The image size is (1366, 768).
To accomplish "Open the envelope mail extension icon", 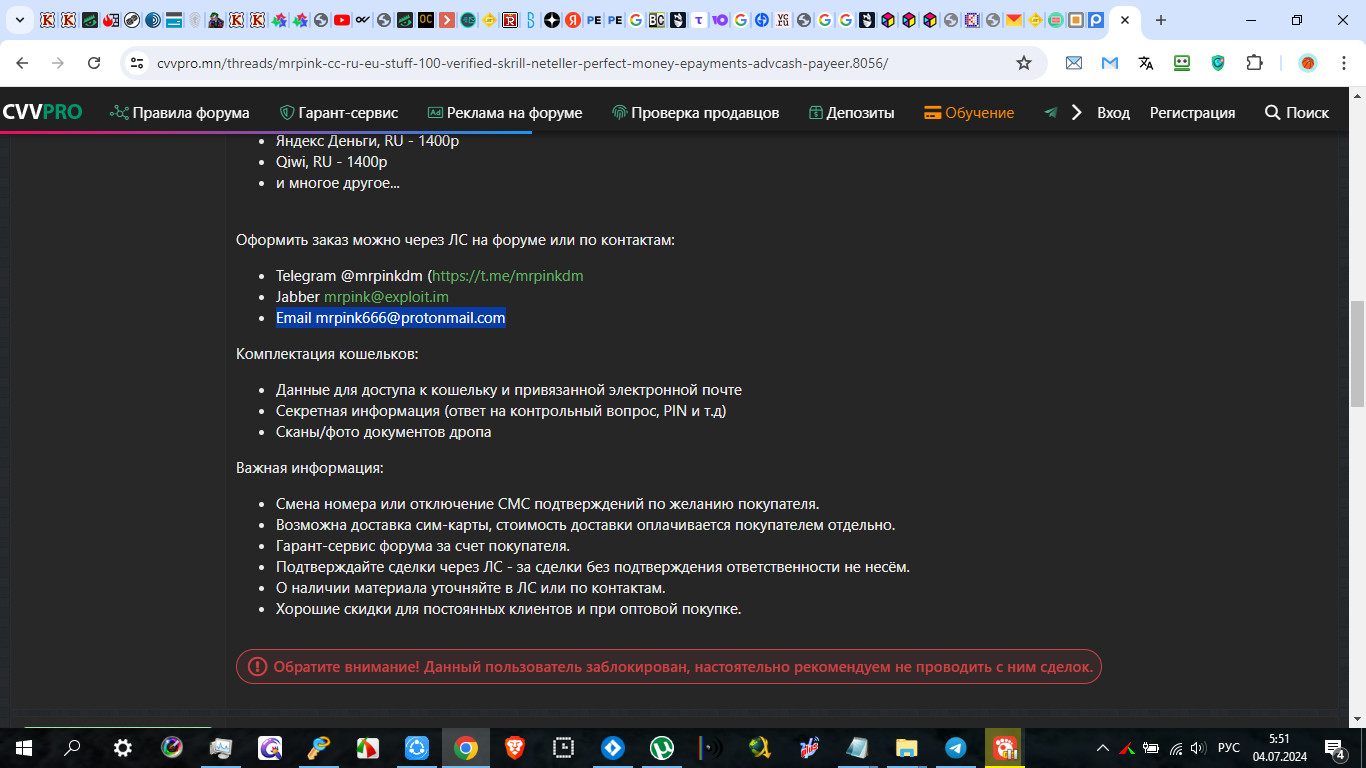I will [x=1074, y=63].
